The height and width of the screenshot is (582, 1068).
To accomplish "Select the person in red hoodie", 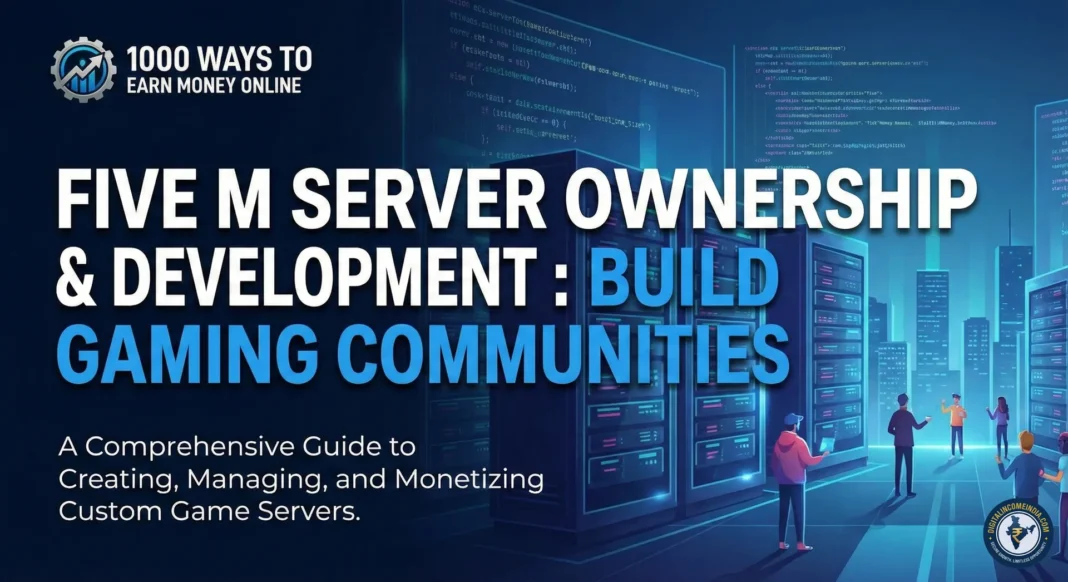I will pos(795,481).
